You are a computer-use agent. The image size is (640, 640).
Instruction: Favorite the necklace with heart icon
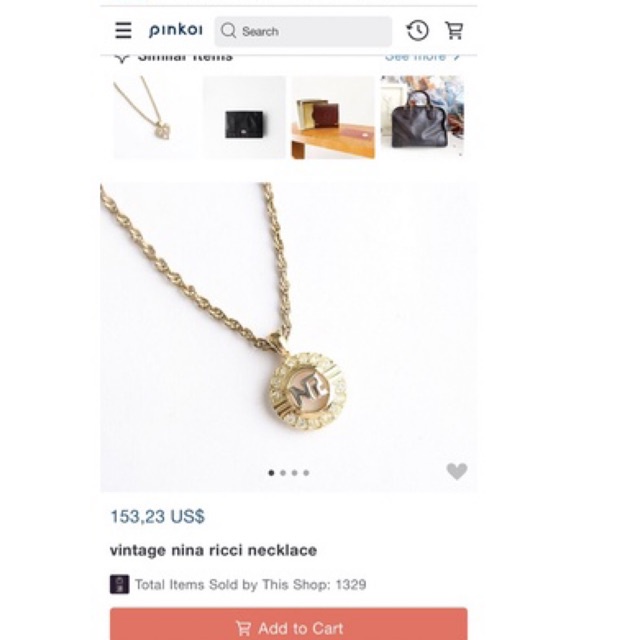click(x=457, y=471)
